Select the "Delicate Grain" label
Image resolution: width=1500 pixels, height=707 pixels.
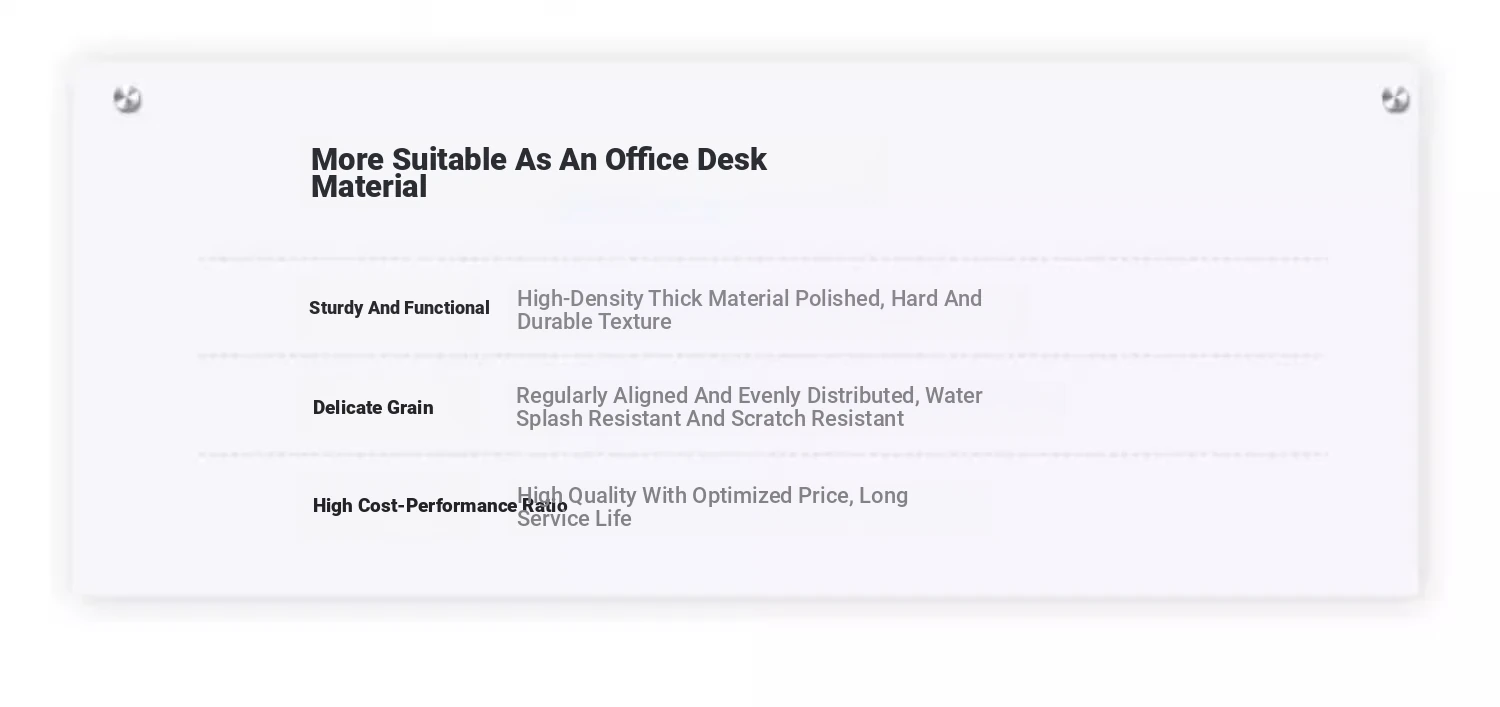coord(373,408)
